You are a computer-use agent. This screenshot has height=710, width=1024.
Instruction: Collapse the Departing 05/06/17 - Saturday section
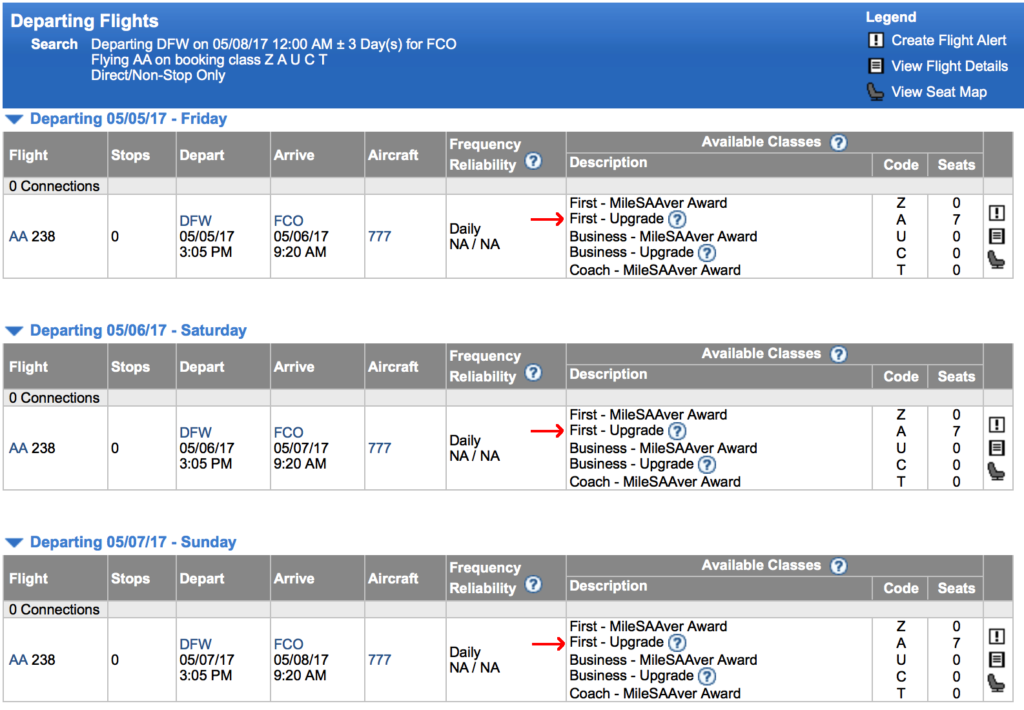(x=13, y=330)
